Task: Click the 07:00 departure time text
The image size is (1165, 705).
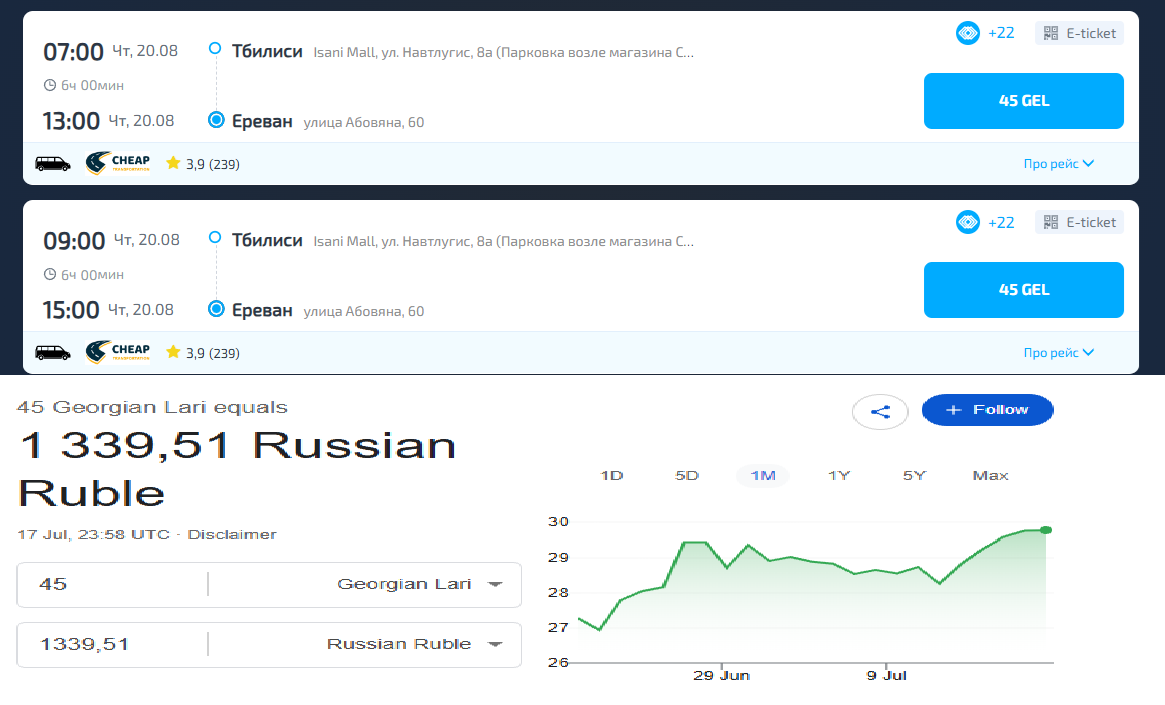Action: click(73, 52)
